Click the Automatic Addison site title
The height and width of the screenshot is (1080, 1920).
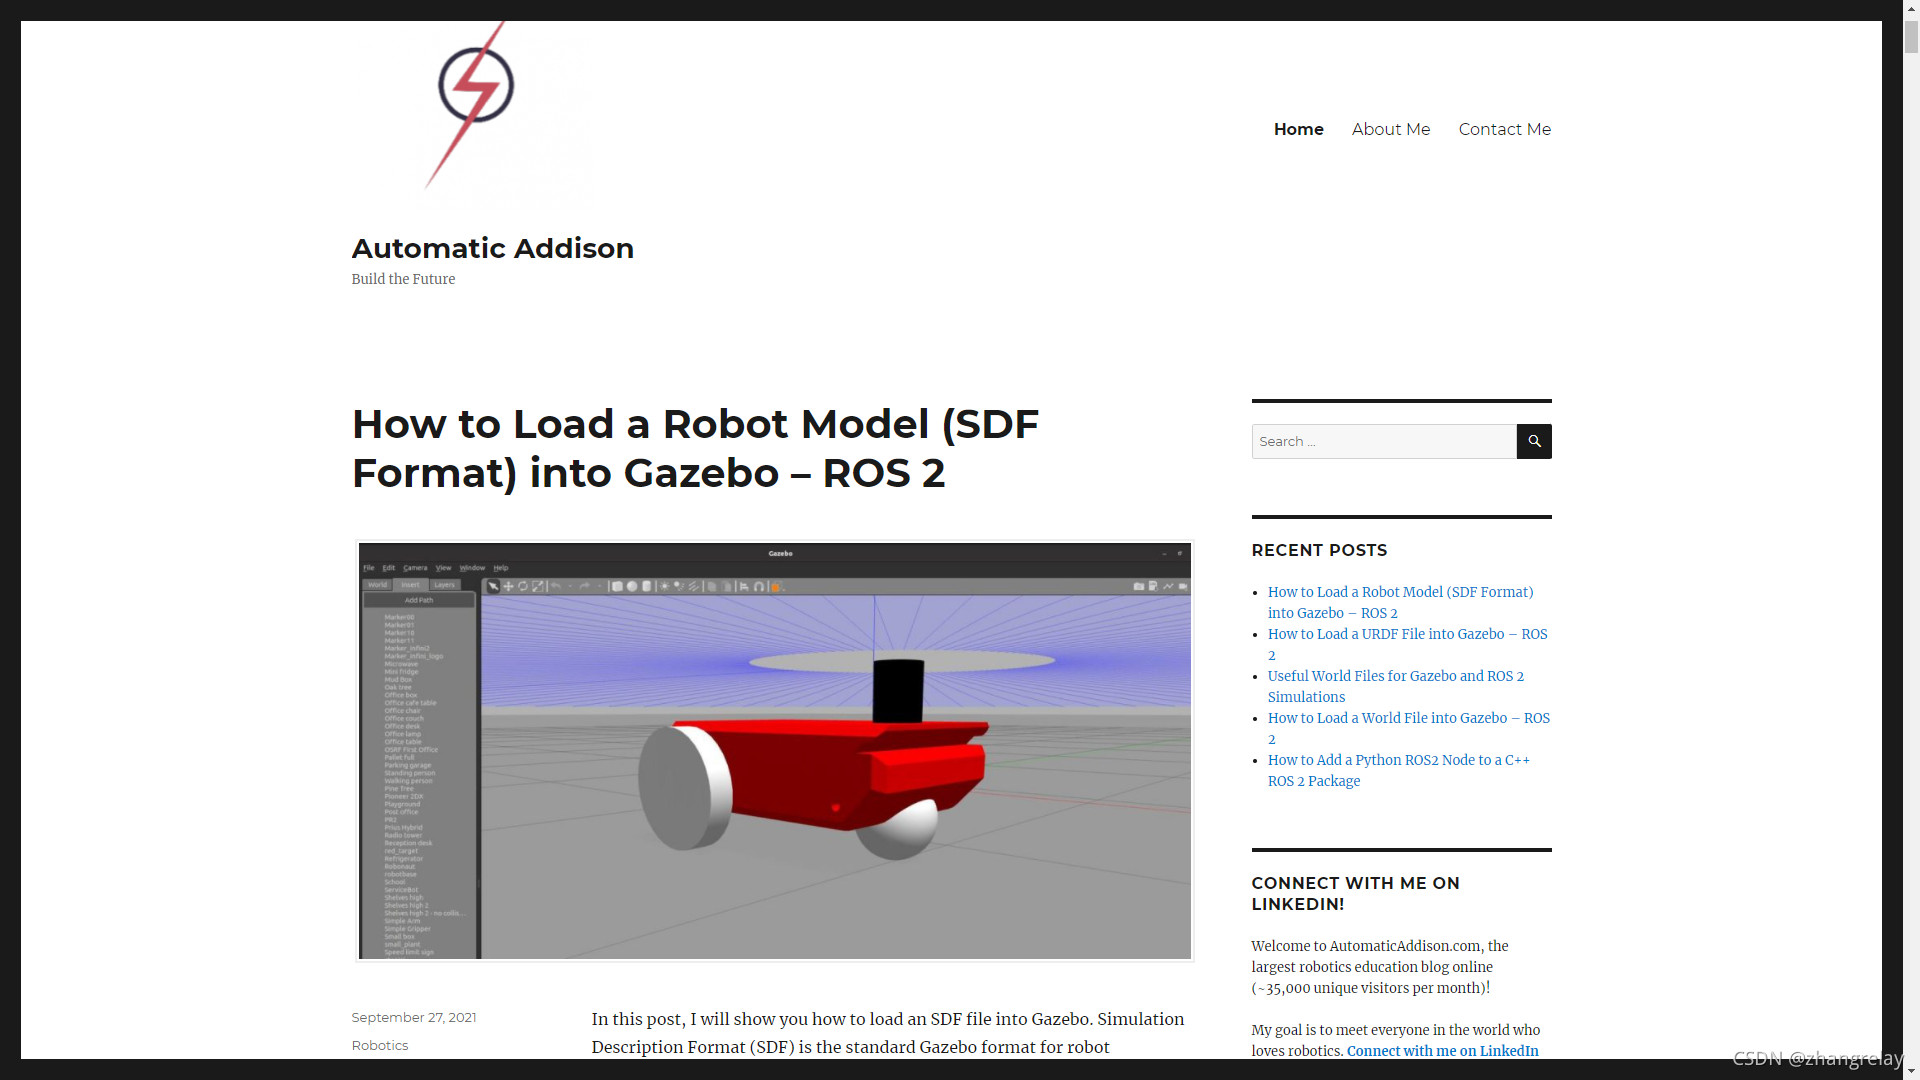tap(492, 248)
